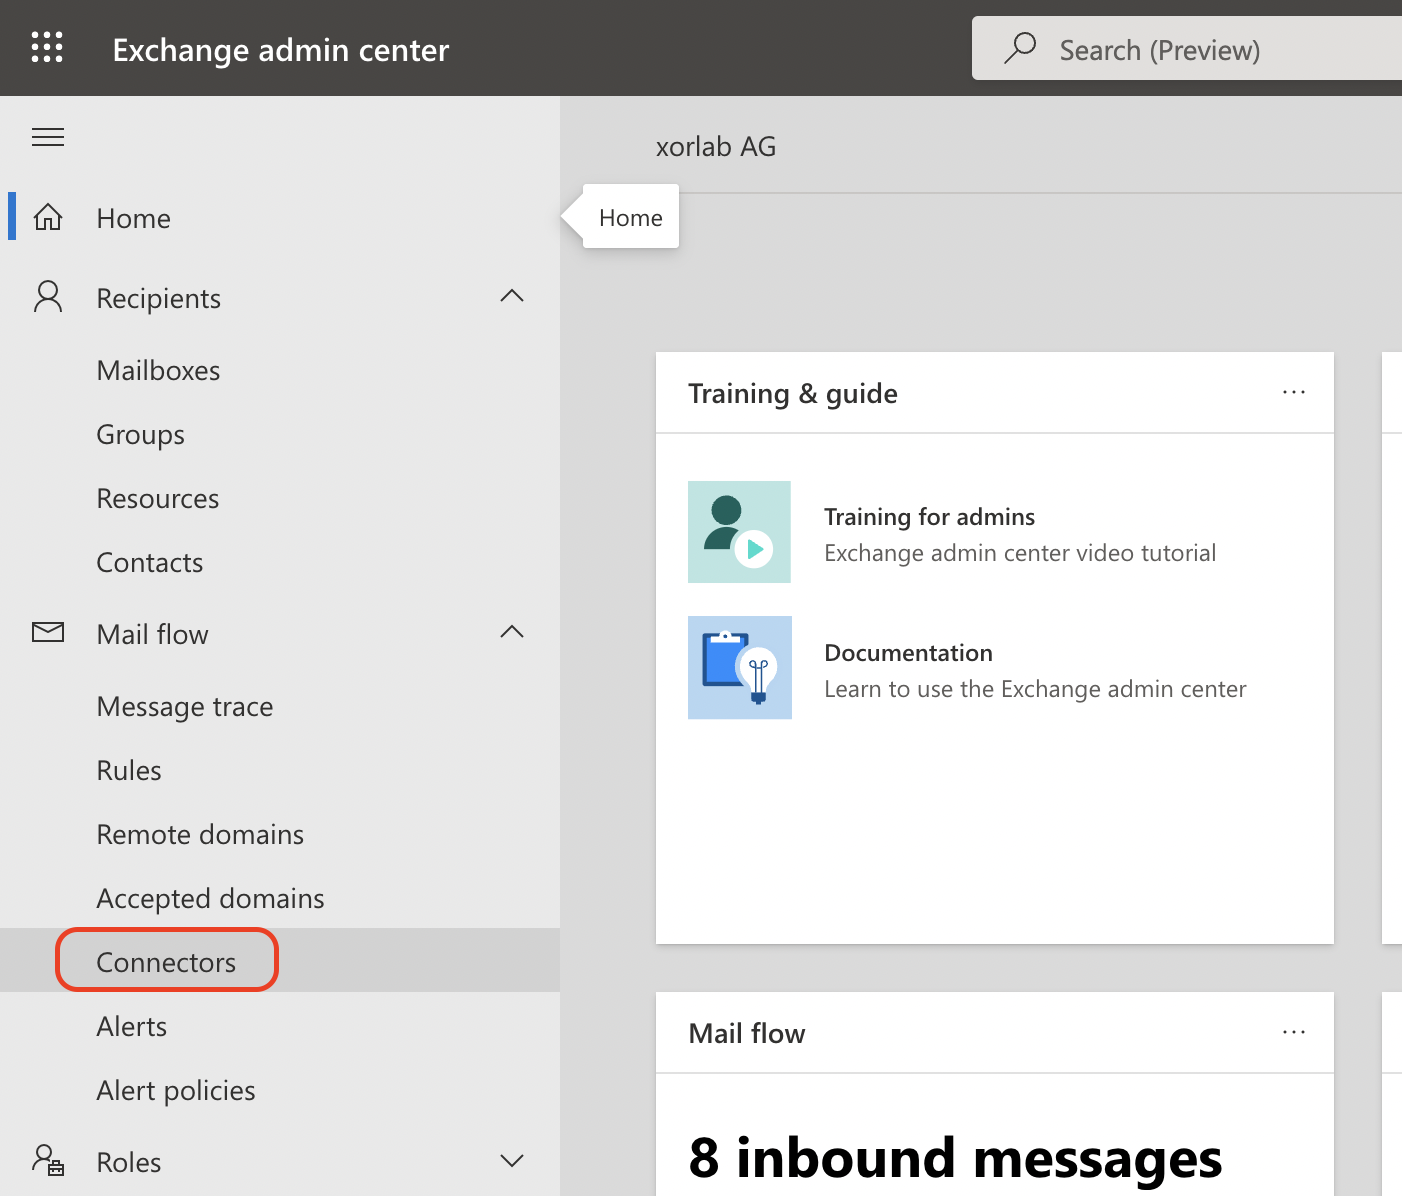Open the app launcher waffle icon
This screenshot has height=1196, width=1402.
point(47,47)
